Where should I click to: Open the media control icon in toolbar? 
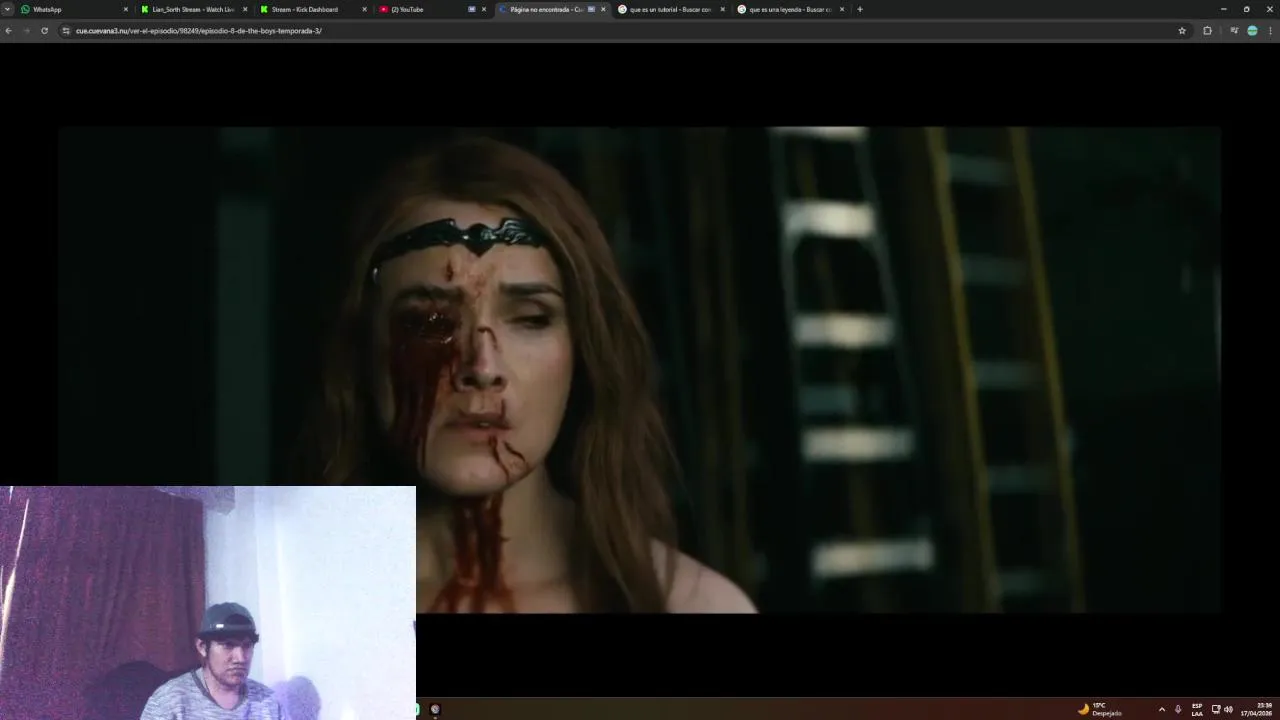click(1234, 31)
